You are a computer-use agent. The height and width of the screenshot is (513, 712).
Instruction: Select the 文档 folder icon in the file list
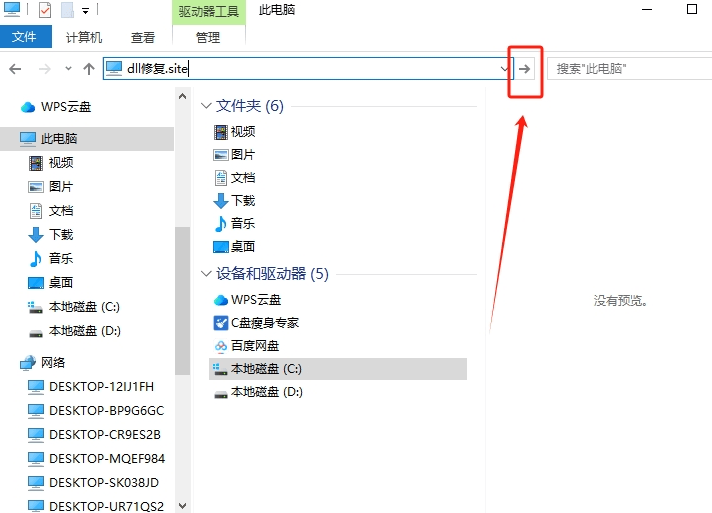tap(221, 178)
